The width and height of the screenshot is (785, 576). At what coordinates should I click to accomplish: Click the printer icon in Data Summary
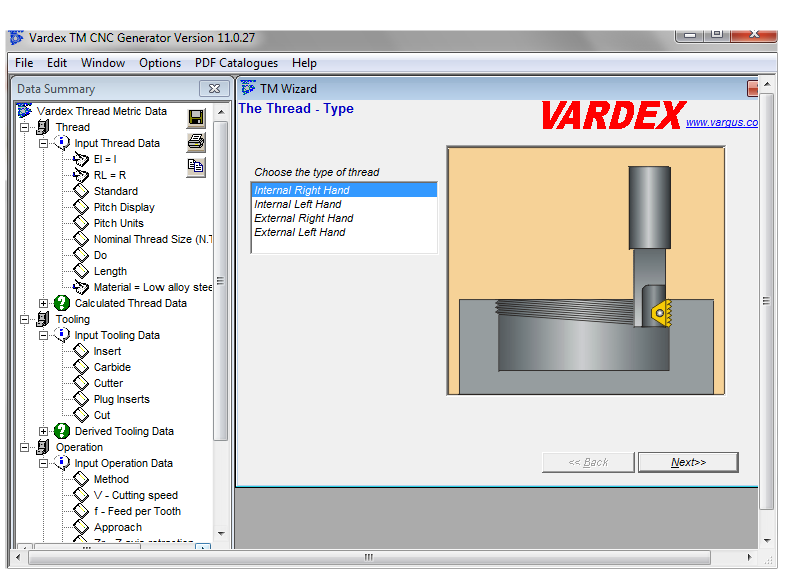(x=196, y=142)
